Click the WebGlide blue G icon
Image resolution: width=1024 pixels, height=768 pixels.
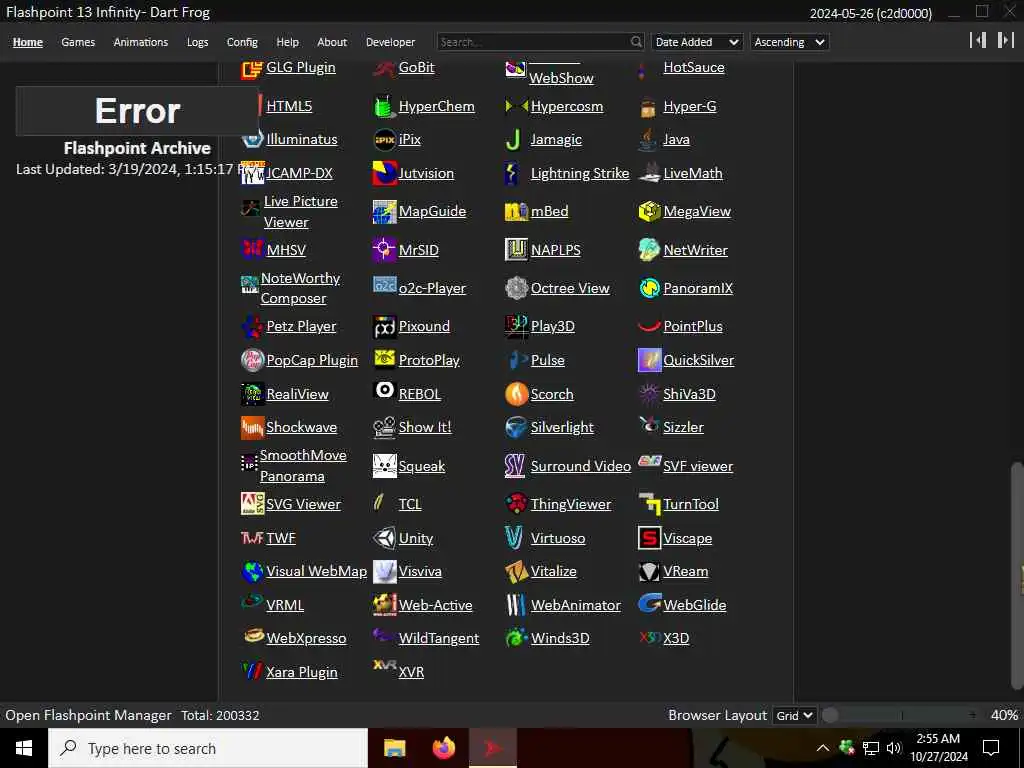pos(649,603)
